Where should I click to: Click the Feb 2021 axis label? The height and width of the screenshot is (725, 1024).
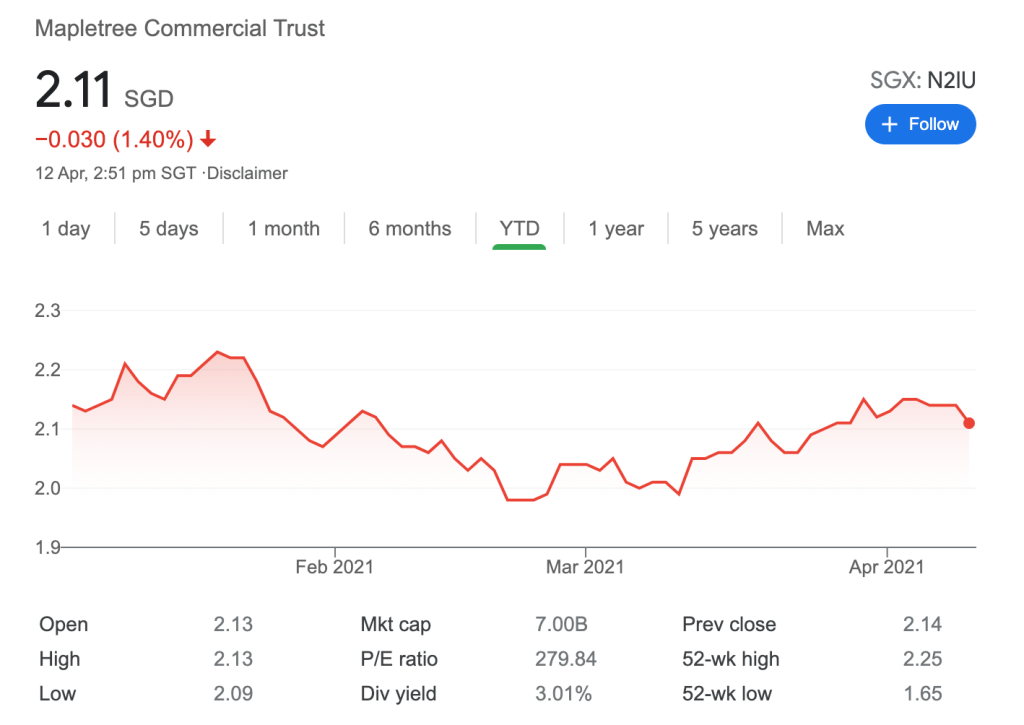click(x=335, y=567)
